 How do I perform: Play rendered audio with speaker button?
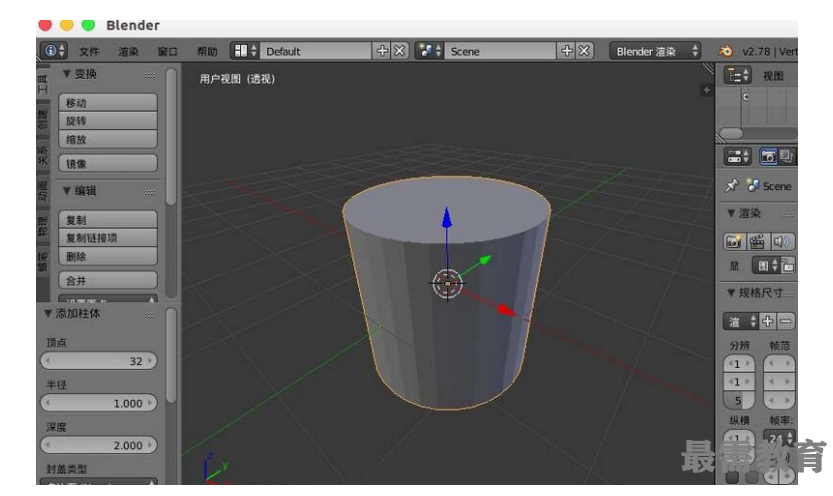pos(781,242)
